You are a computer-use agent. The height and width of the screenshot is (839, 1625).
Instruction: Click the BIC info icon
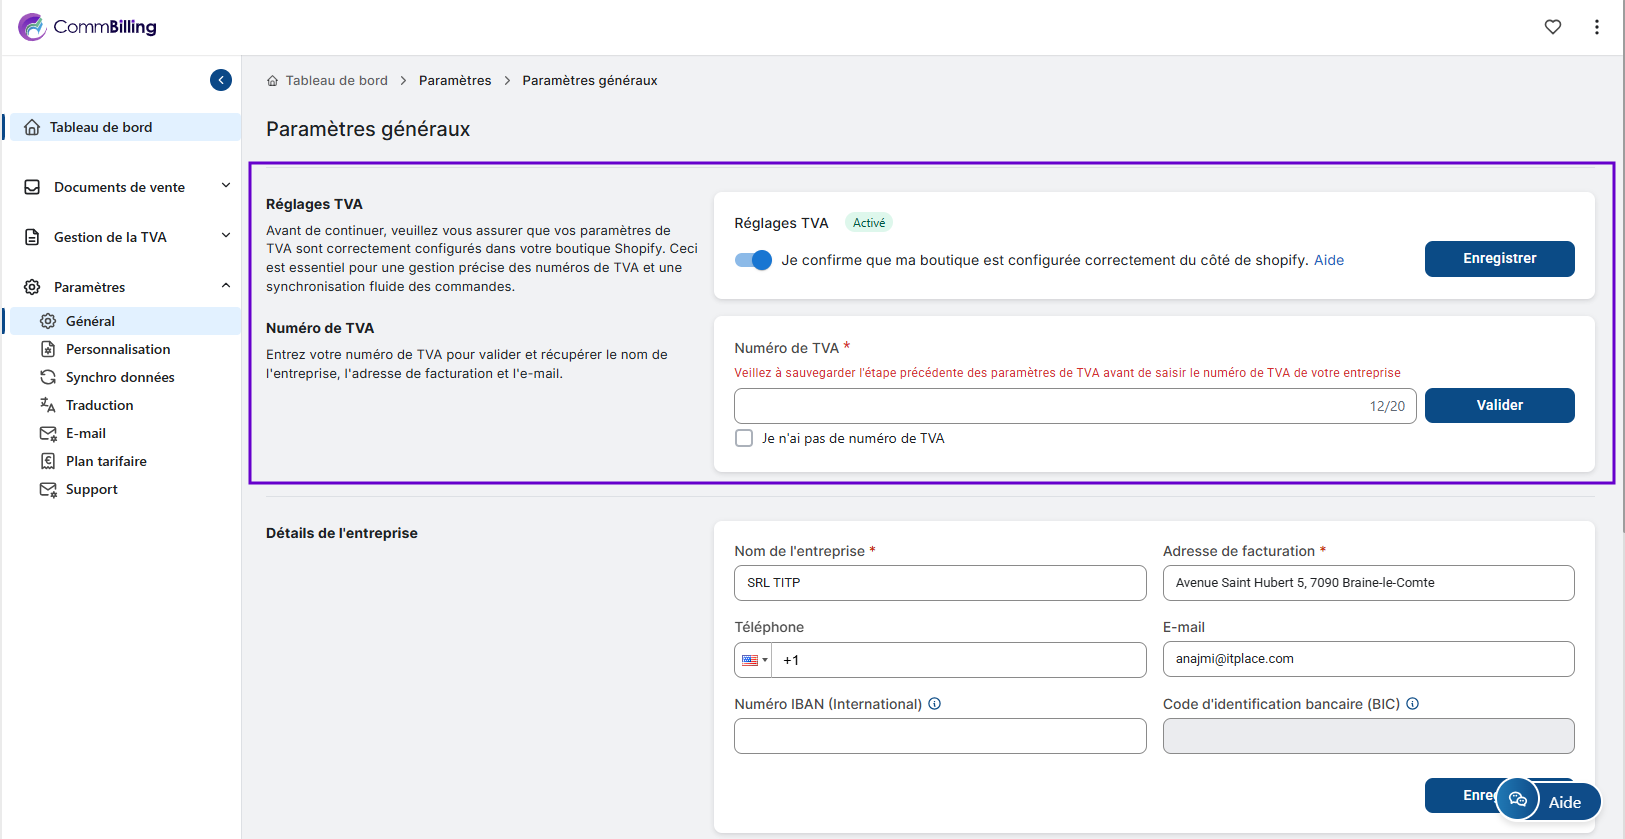coord(1412,704)
